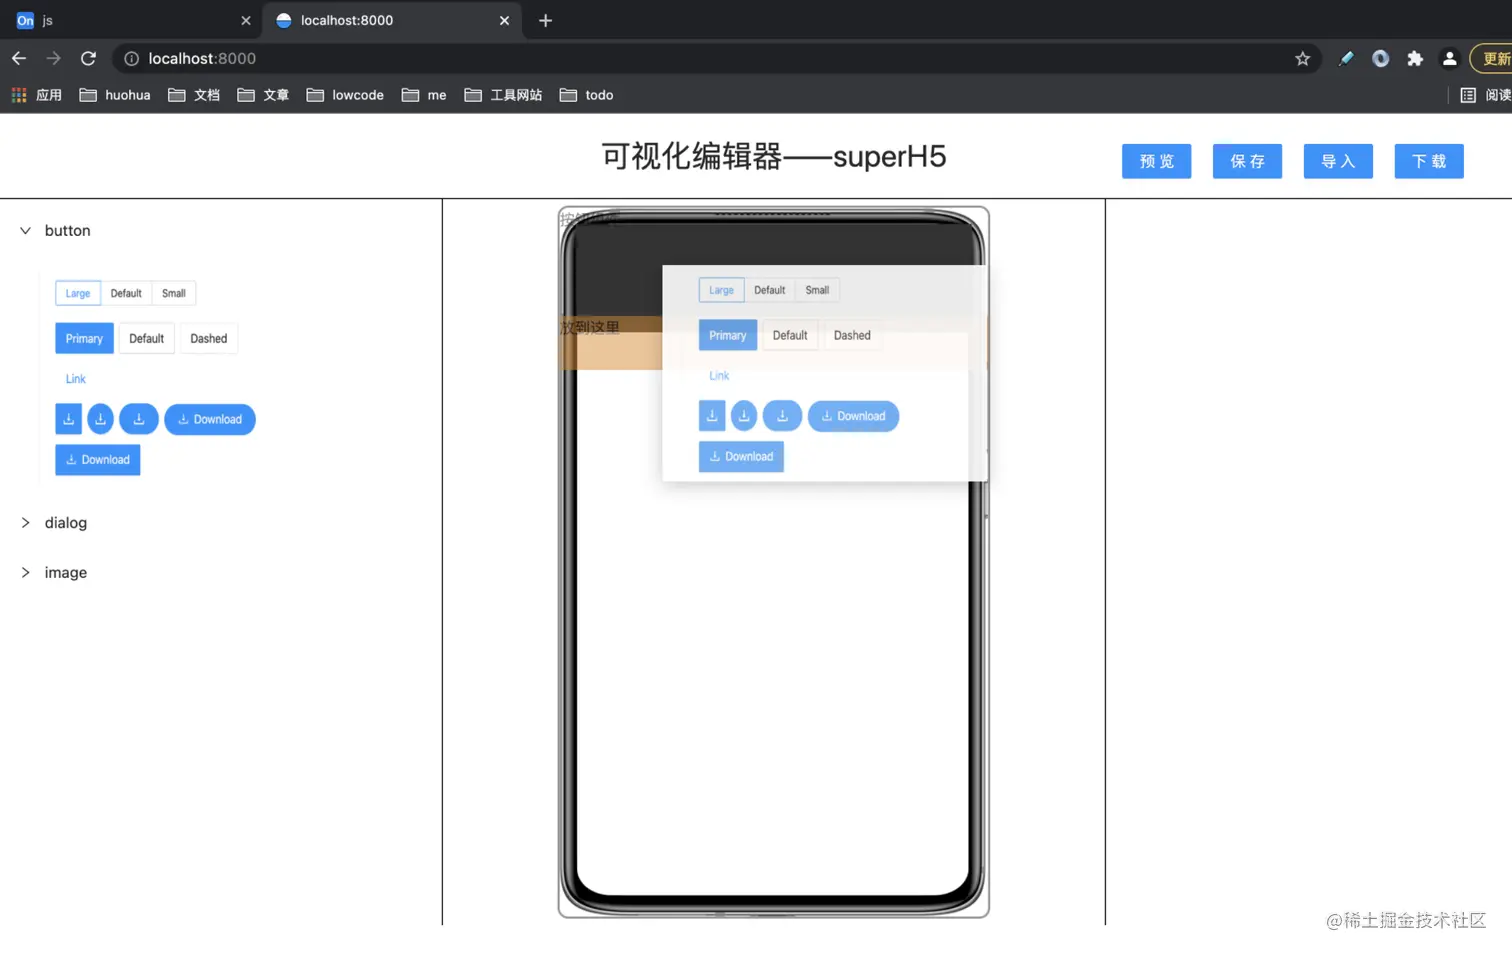This screenshot has width=1512, height=956.
Task: Open the pen-shaped browser extension
Action: pyautogui.click(x=1346, y=59)
